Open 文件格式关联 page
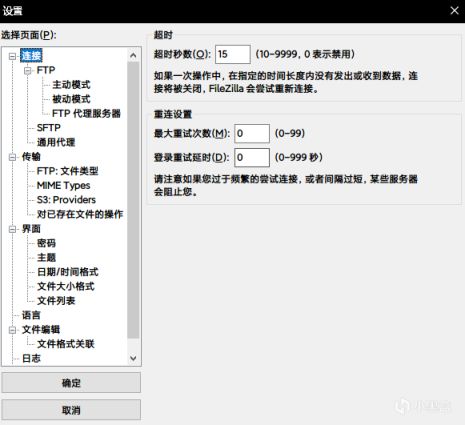 pos(66,344)
